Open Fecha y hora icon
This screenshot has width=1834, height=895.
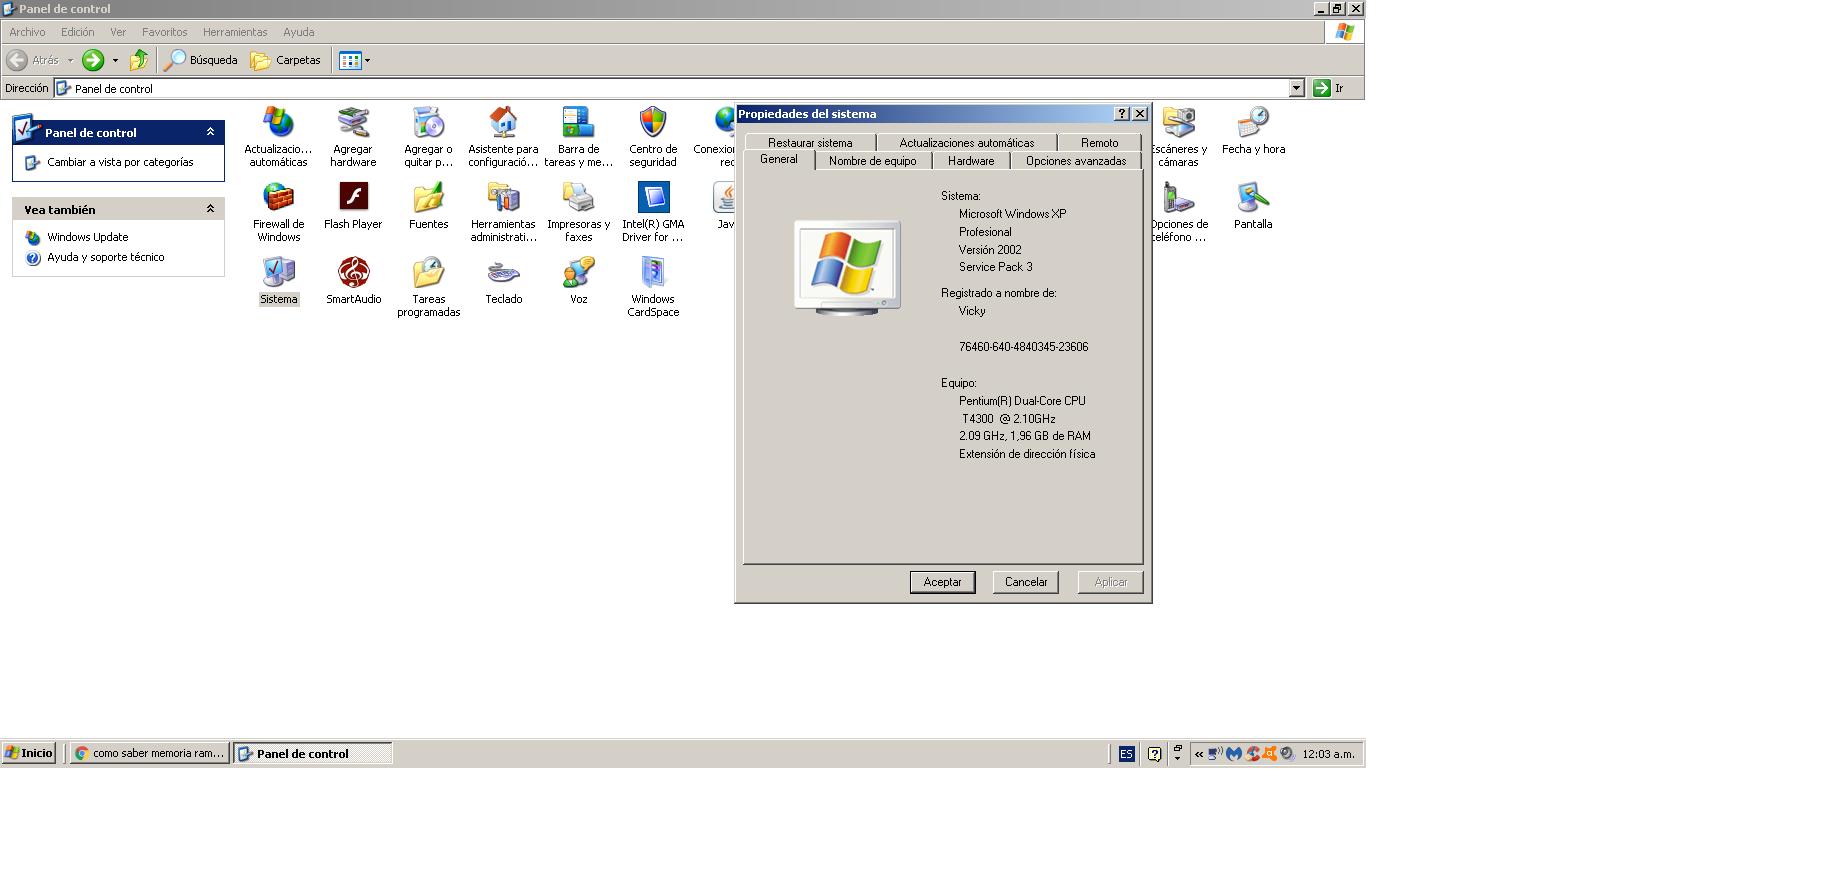[x=1252, y=124]
